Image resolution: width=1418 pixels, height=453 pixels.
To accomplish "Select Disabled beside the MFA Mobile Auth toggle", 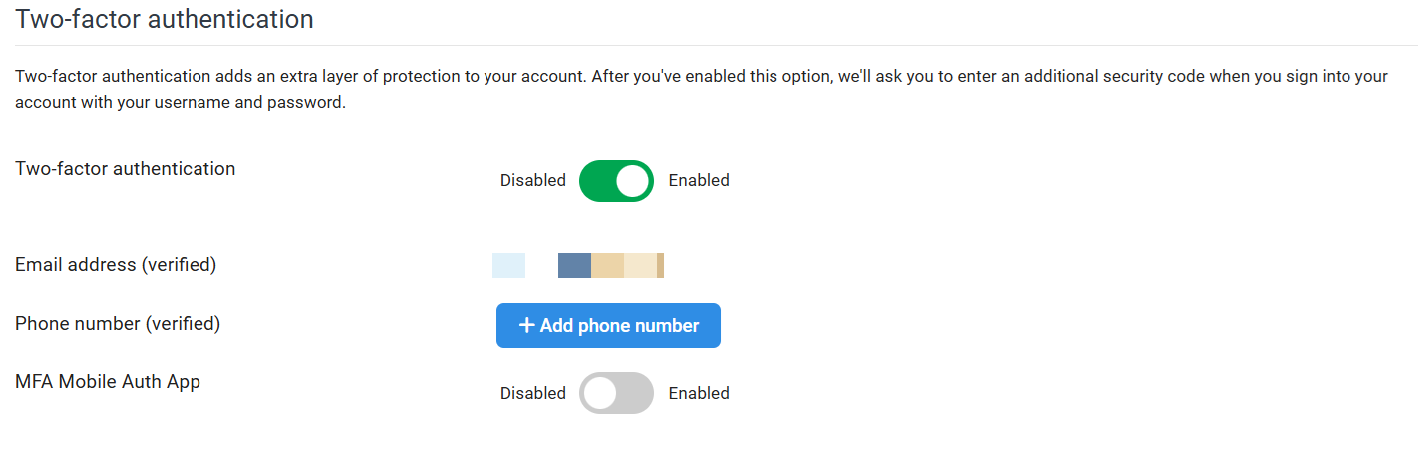I will (533, 393).
